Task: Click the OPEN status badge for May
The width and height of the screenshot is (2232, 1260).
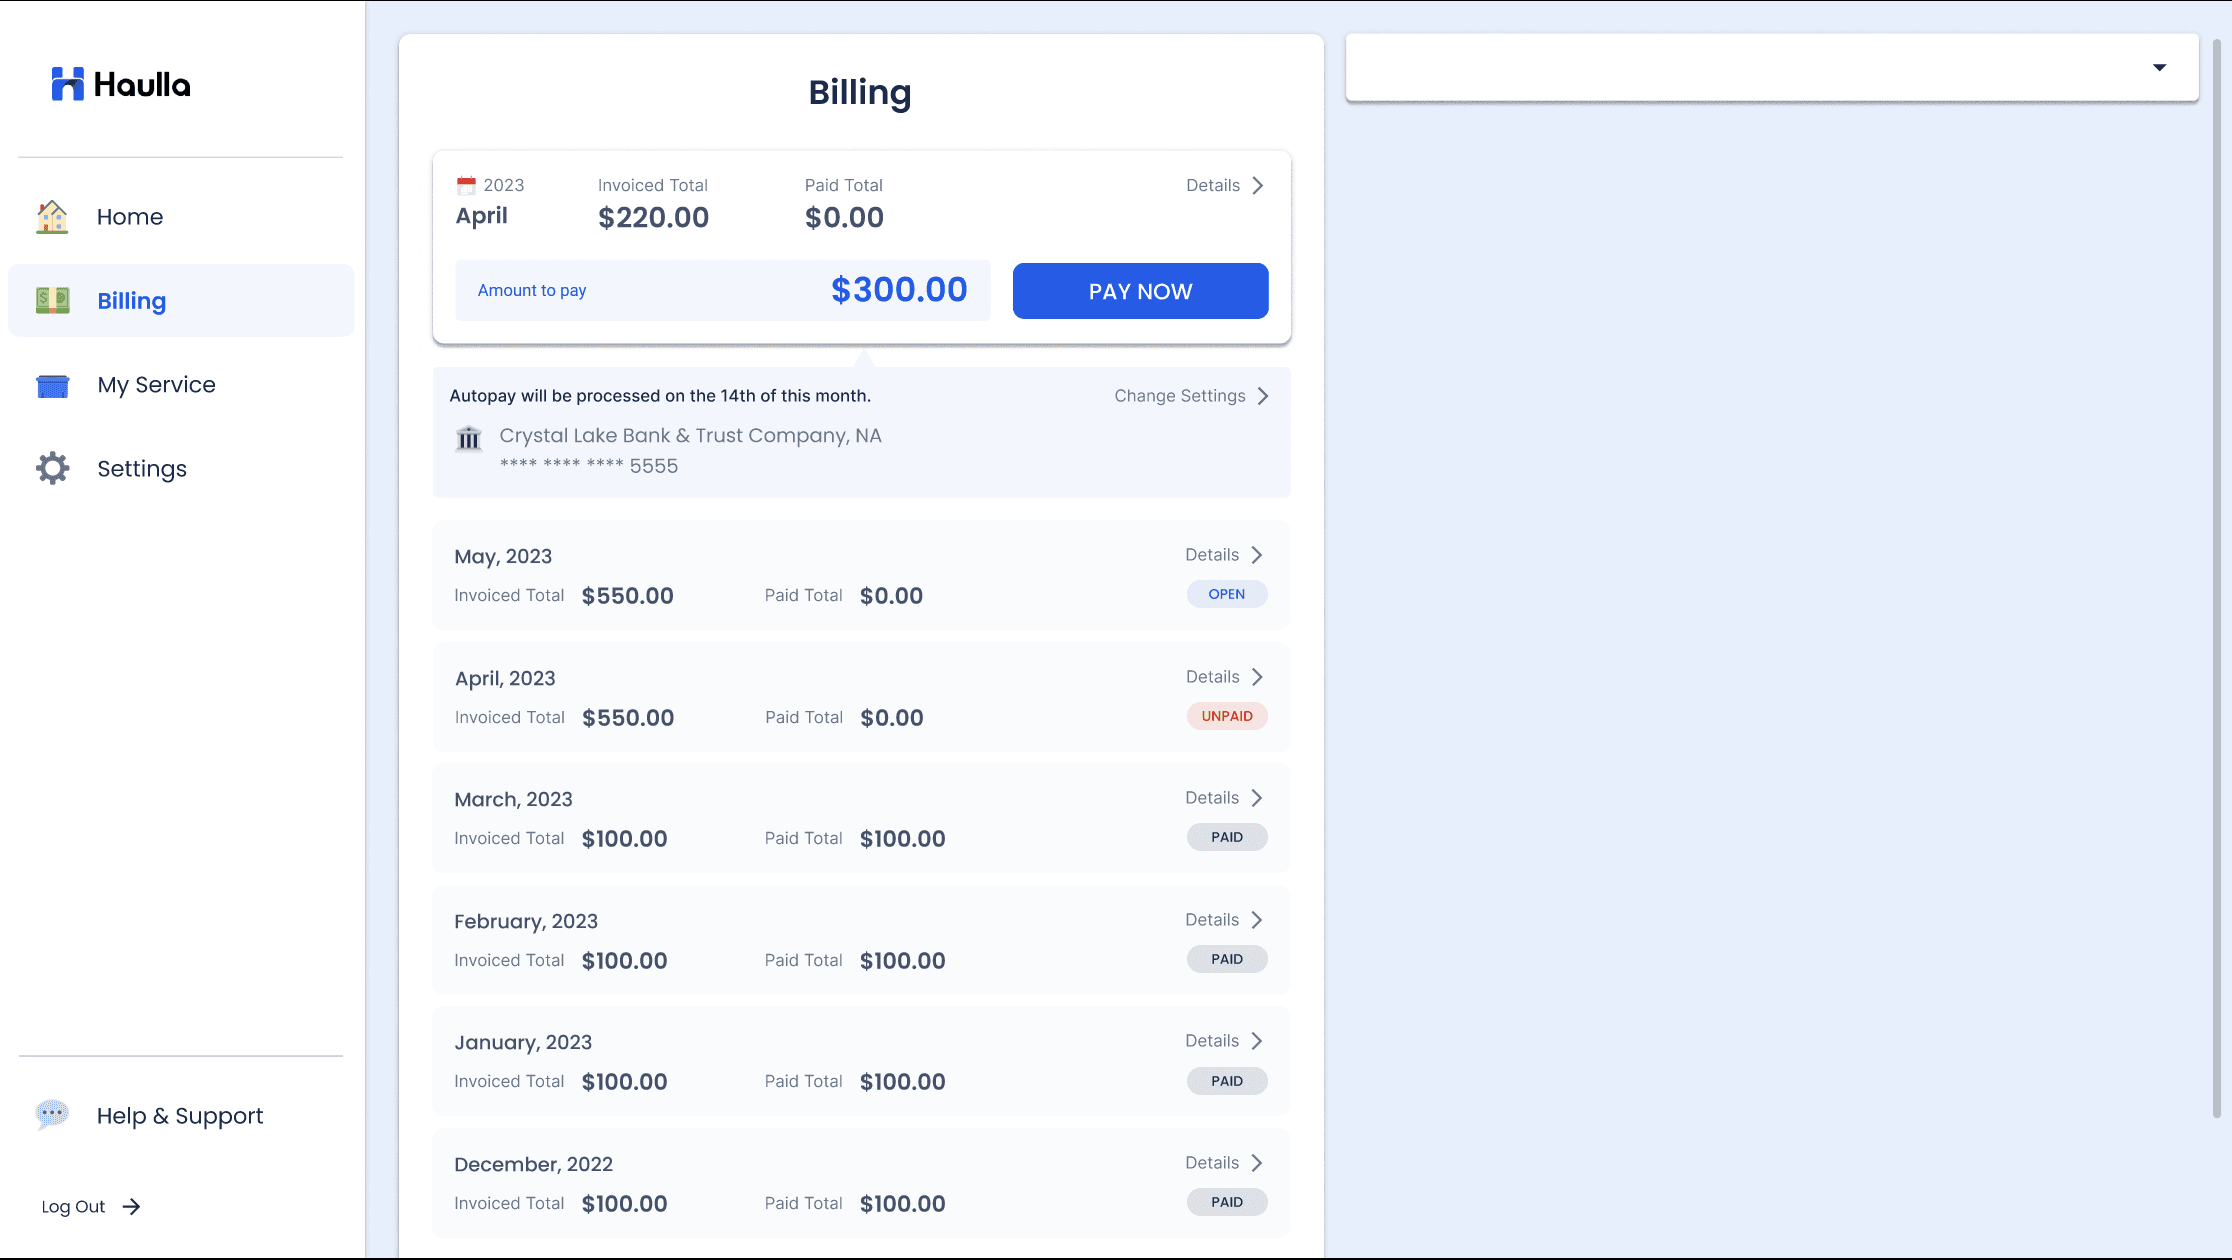Action: click(x=1227, y=594)
